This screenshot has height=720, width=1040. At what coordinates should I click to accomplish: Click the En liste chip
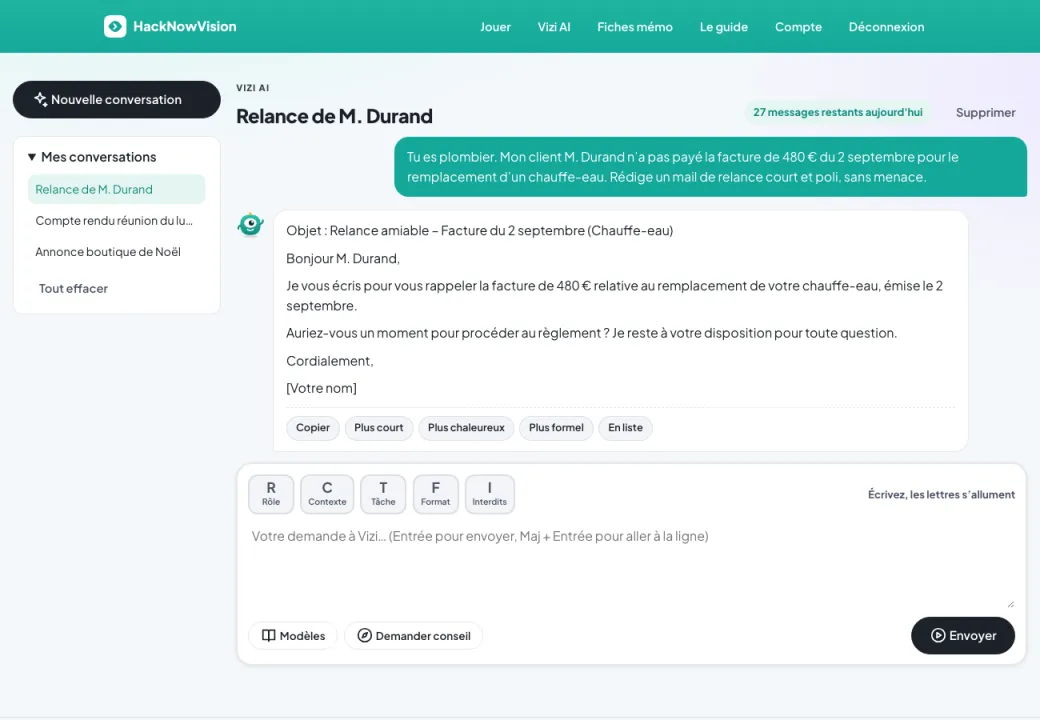point(625,428)
